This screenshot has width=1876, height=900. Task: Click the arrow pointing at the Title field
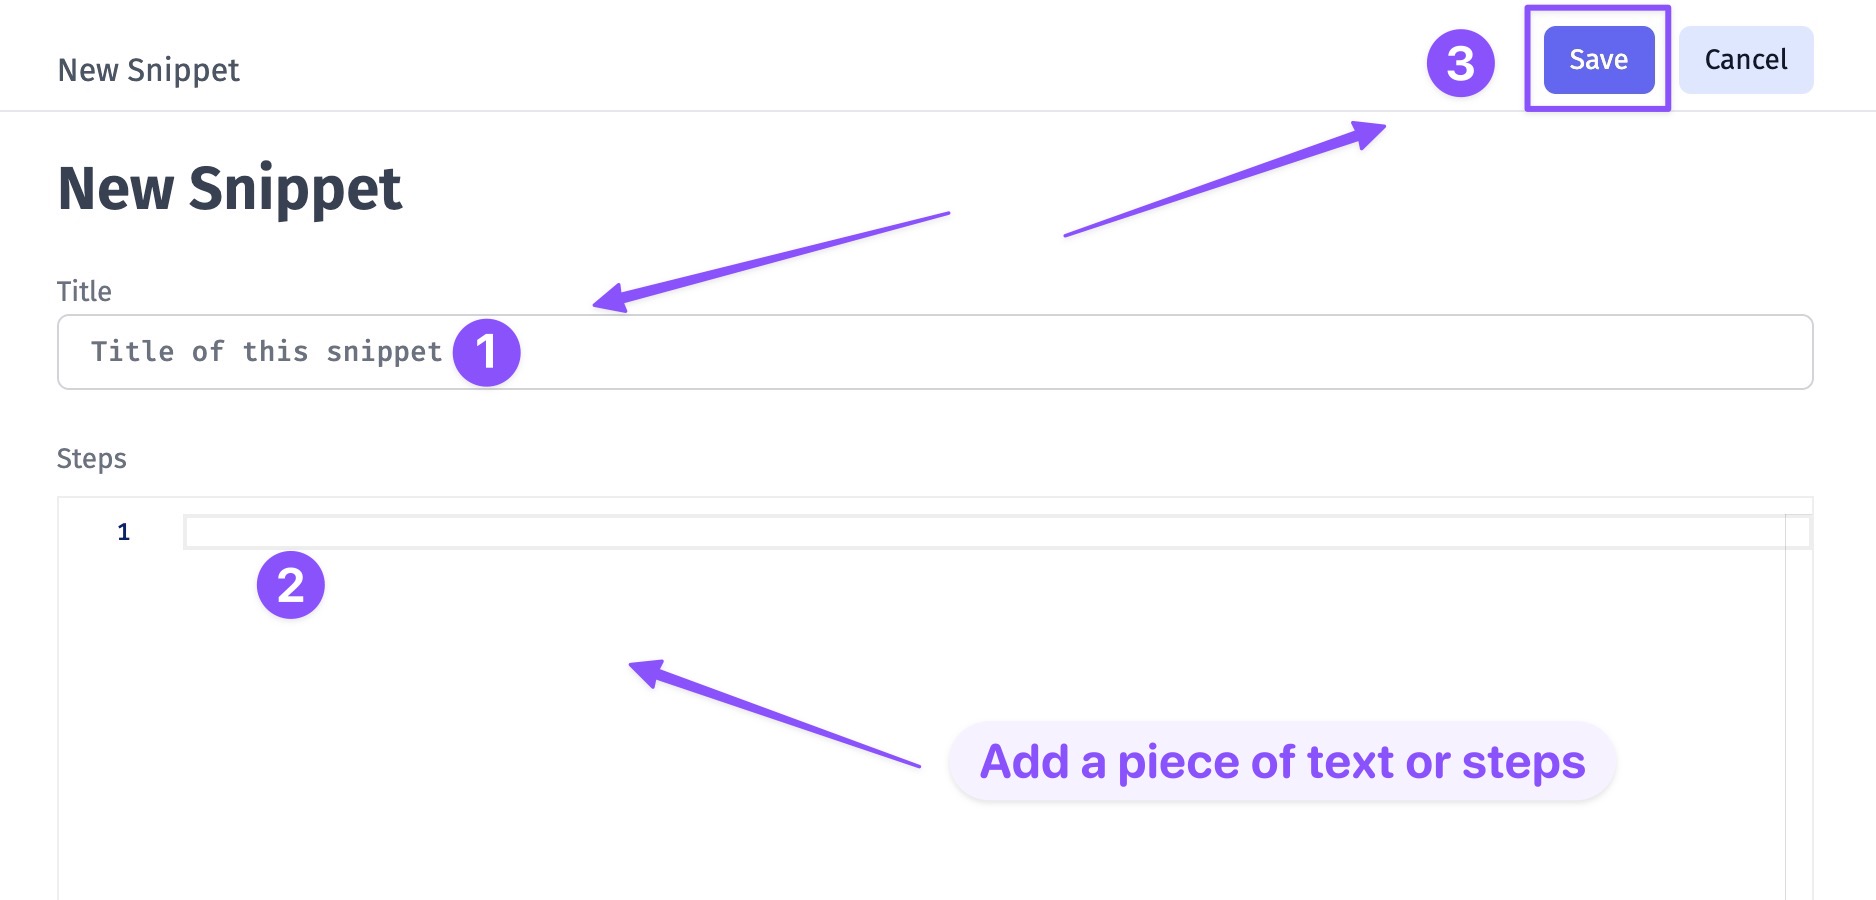tap(770, 257)
